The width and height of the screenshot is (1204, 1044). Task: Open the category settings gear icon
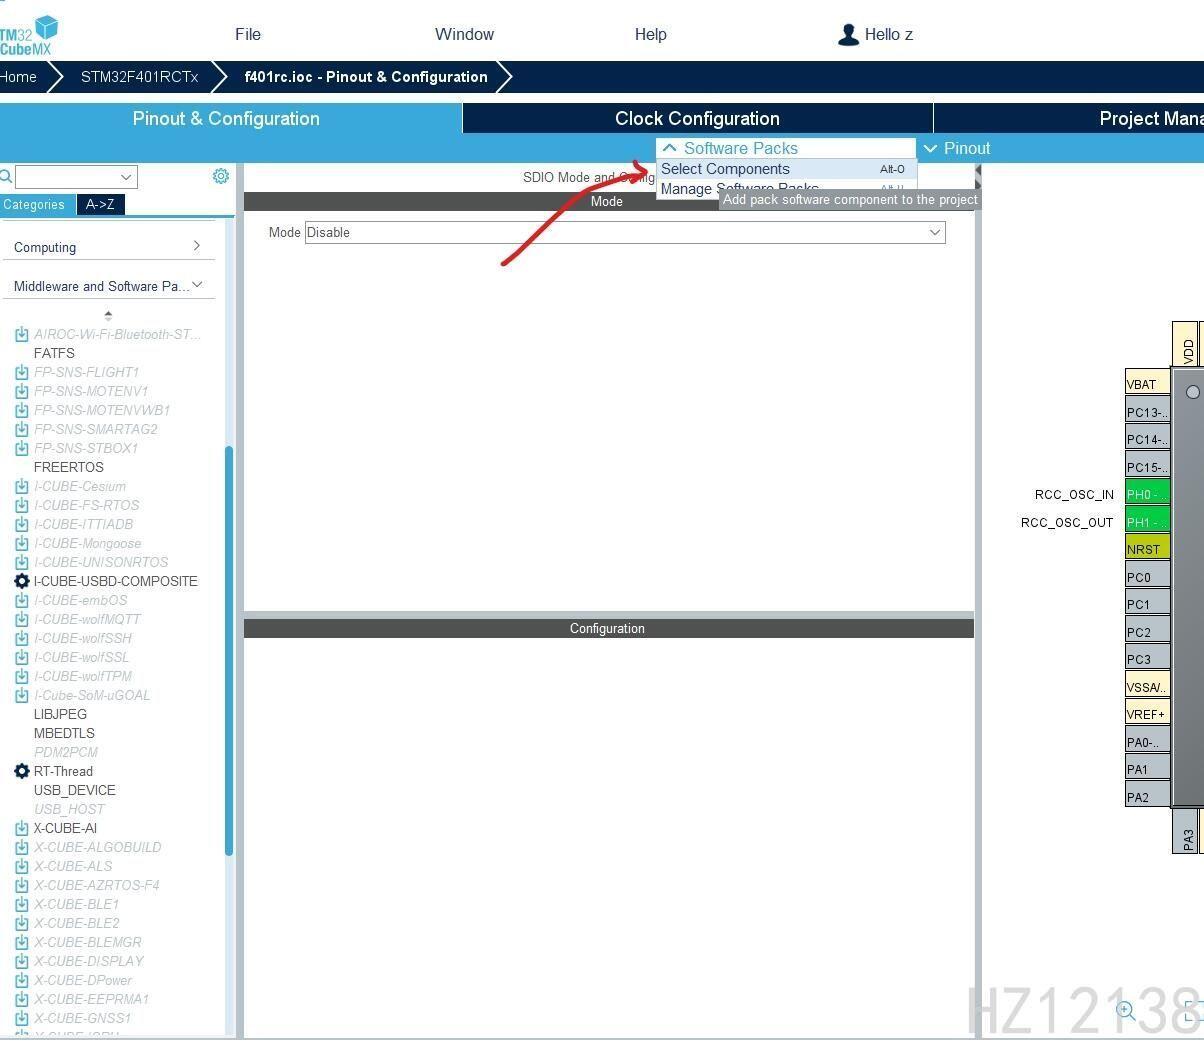221,176
